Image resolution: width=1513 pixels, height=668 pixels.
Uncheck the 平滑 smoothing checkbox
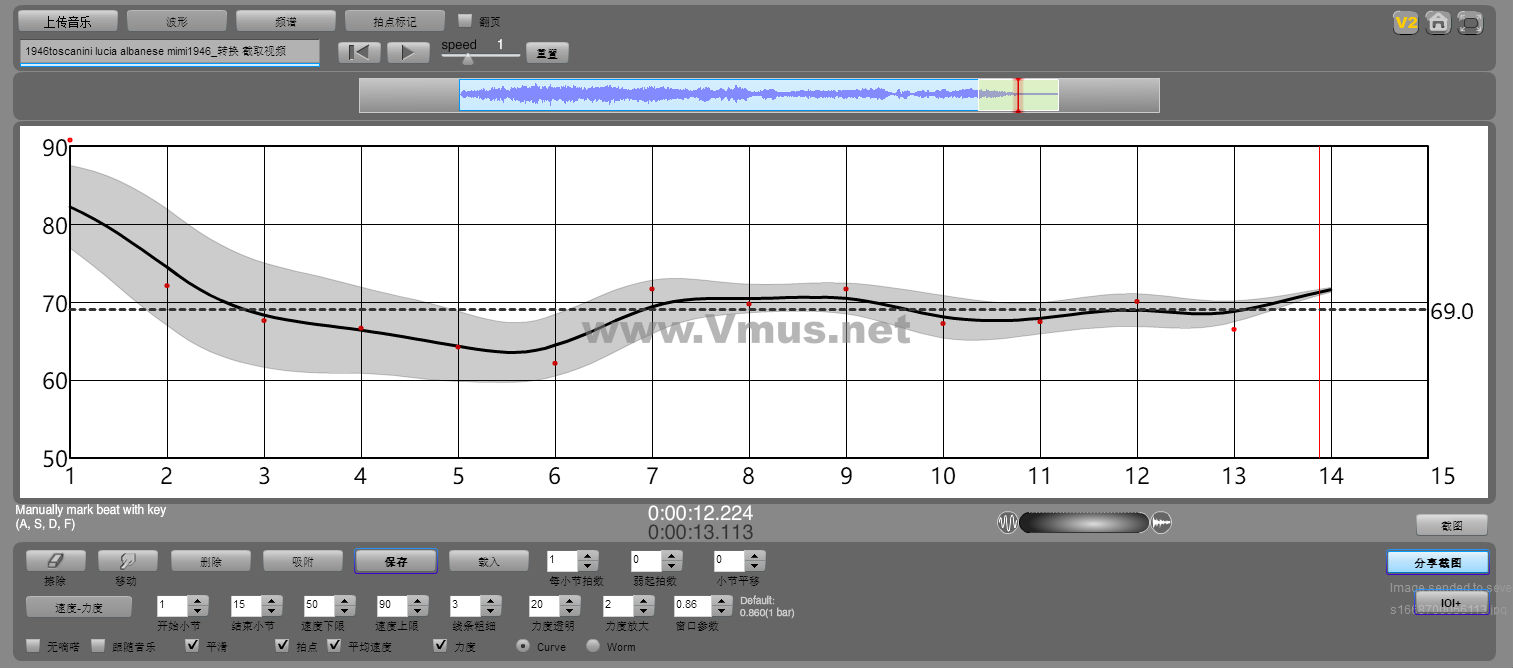[192, 646]
